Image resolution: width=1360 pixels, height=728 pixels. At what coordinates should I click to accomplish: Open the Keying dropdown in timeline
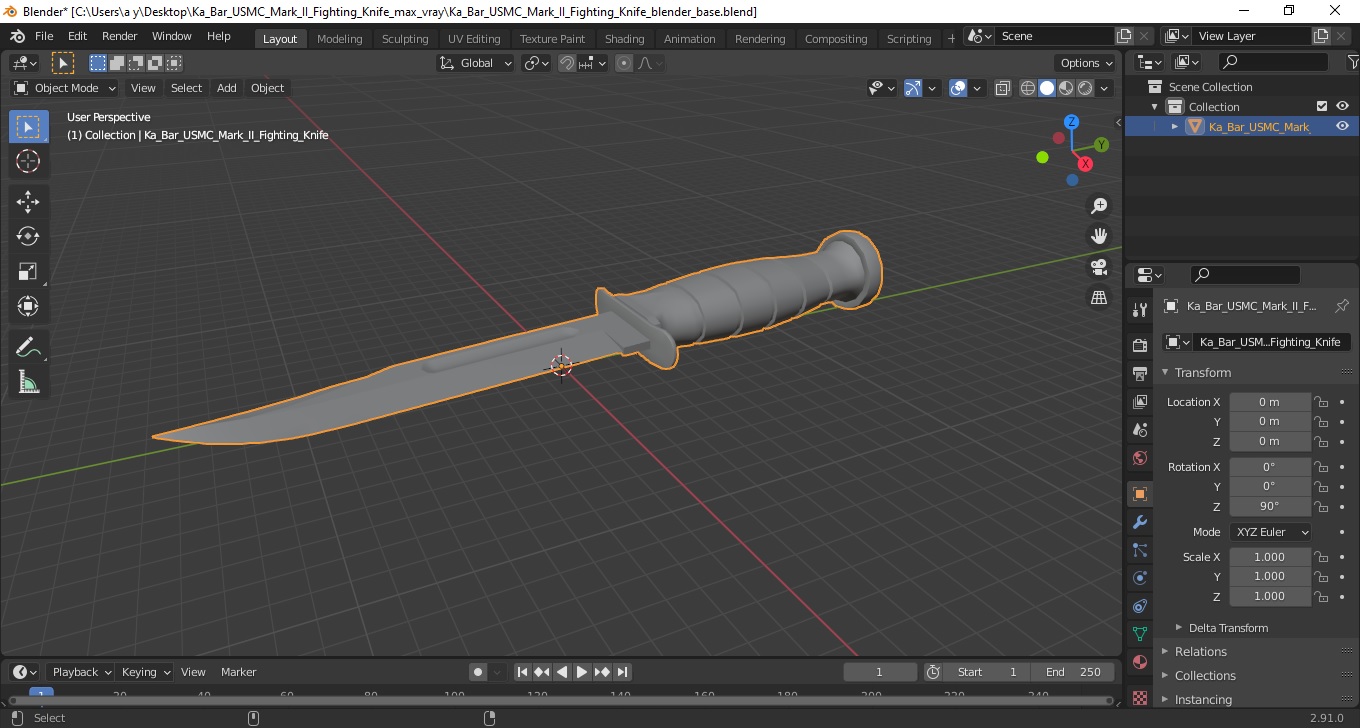click(146, 672)
